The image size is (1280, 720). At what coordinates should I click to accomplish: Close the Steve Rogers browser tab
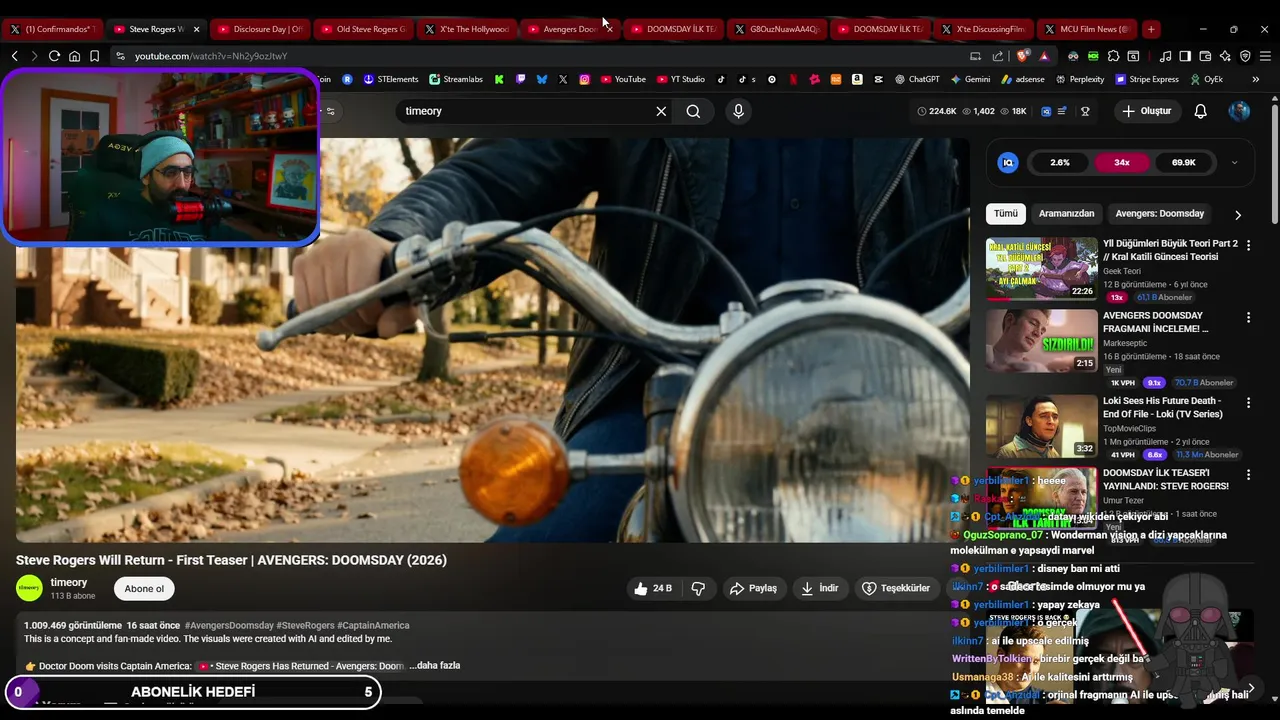pyautogui.click(x=196, y=29)
